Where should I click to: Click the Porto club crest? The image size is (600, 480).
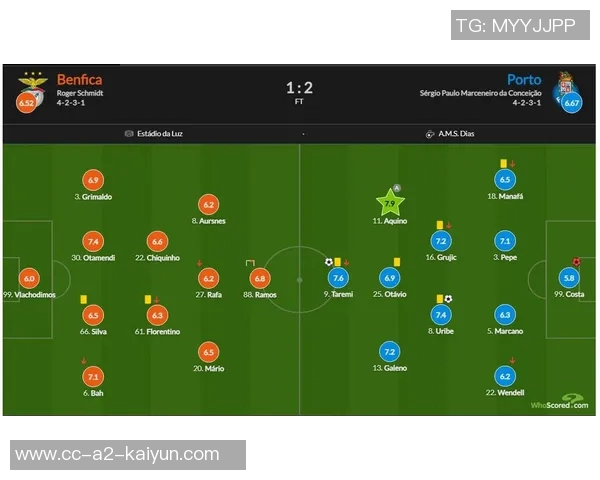(x=565, y=81)
